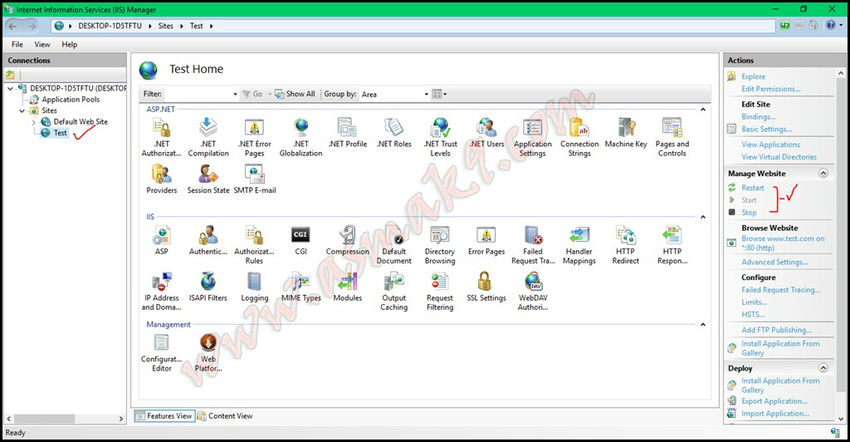850x442 pixels.
Task: Collapse the DESKTOP-1D5TFTU server node
Action: tap(10, 88)
